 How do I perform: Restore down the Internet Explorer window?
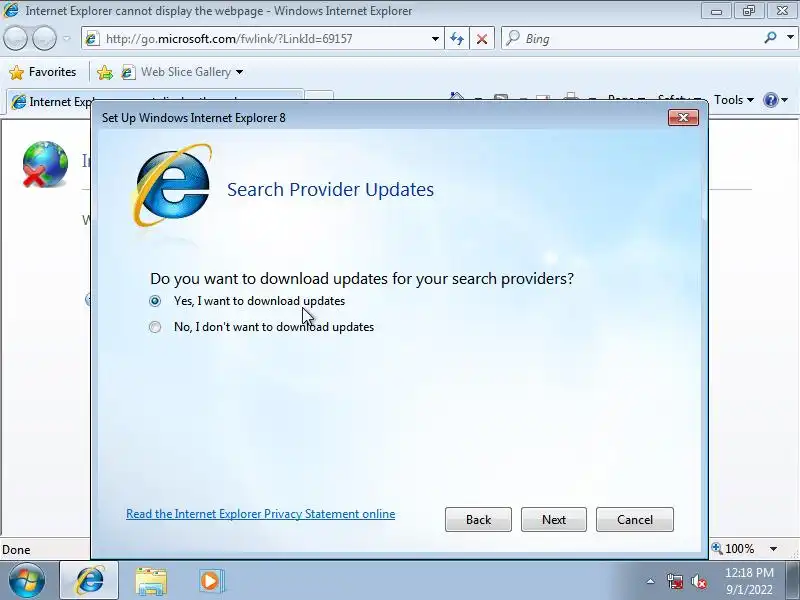coord(749,11)
